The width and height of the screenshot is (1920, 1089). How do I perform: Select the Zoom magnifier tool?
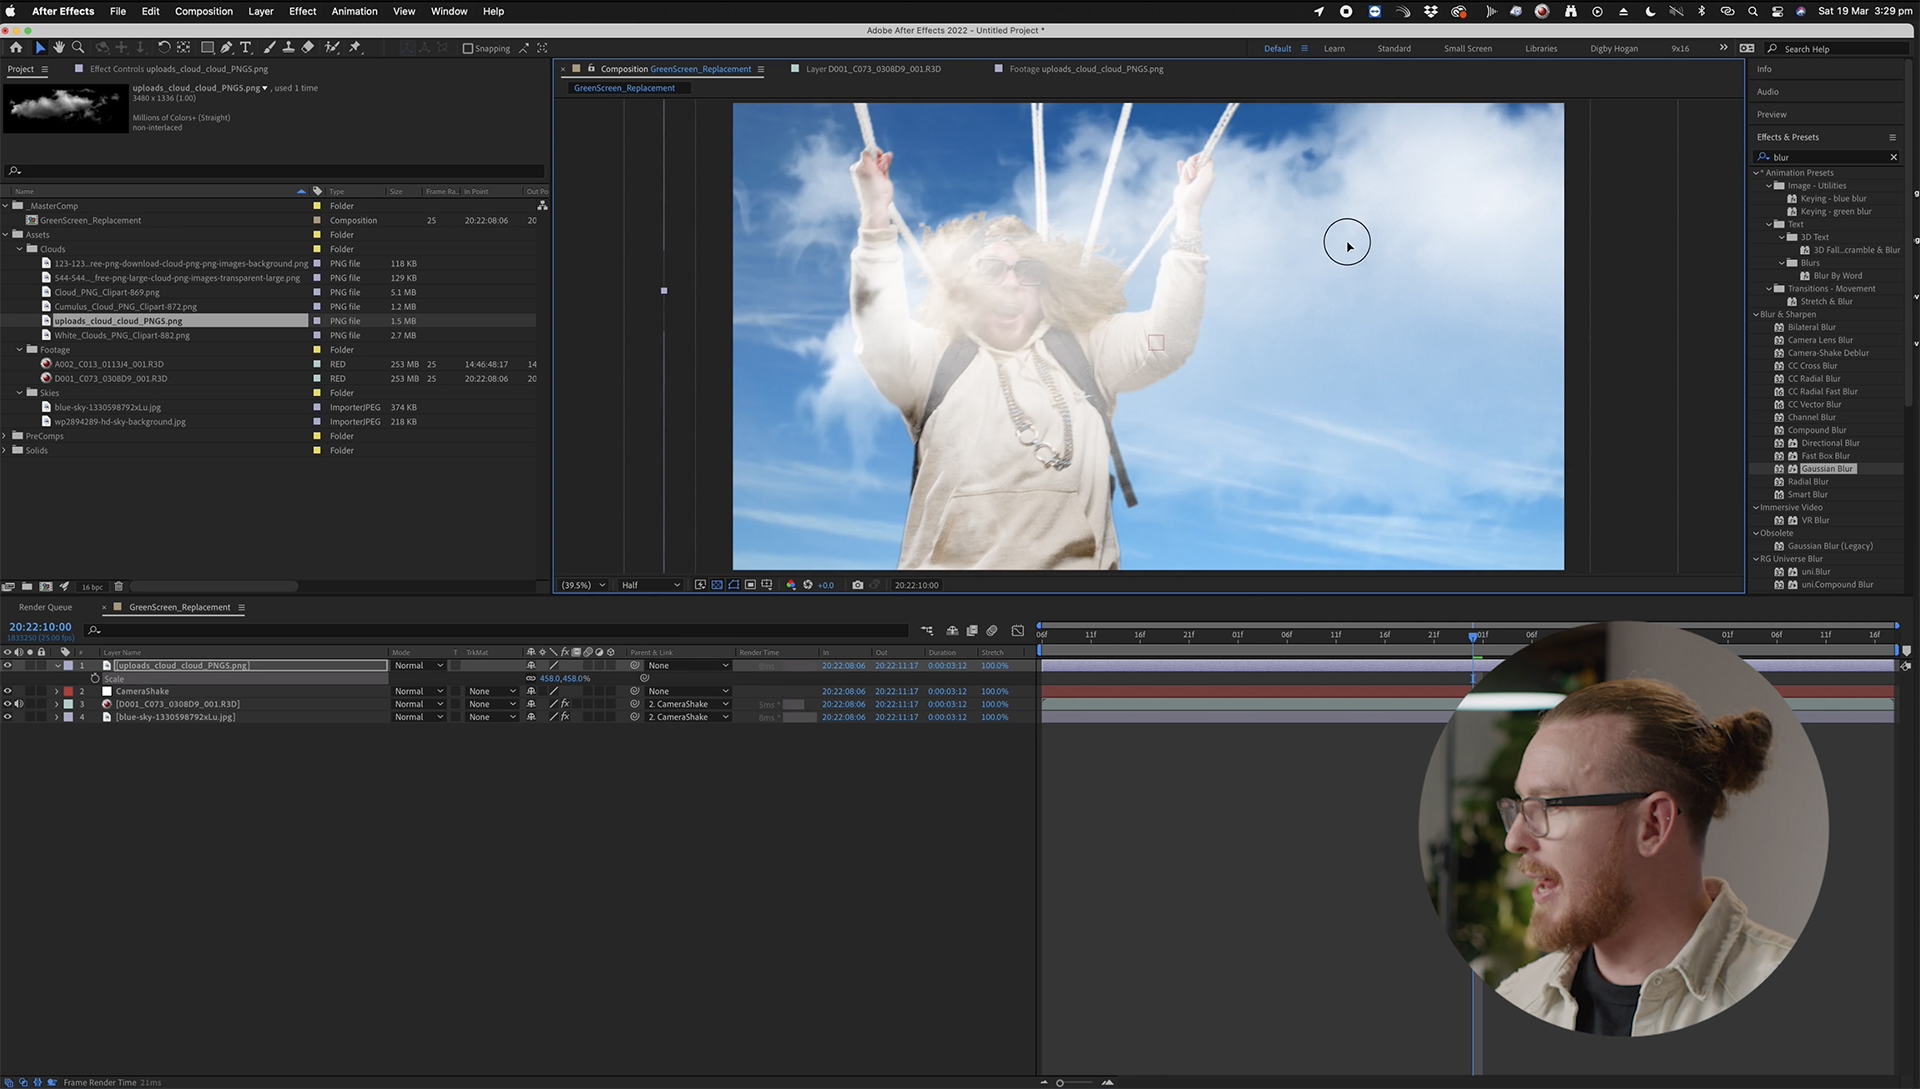(78, 48)
